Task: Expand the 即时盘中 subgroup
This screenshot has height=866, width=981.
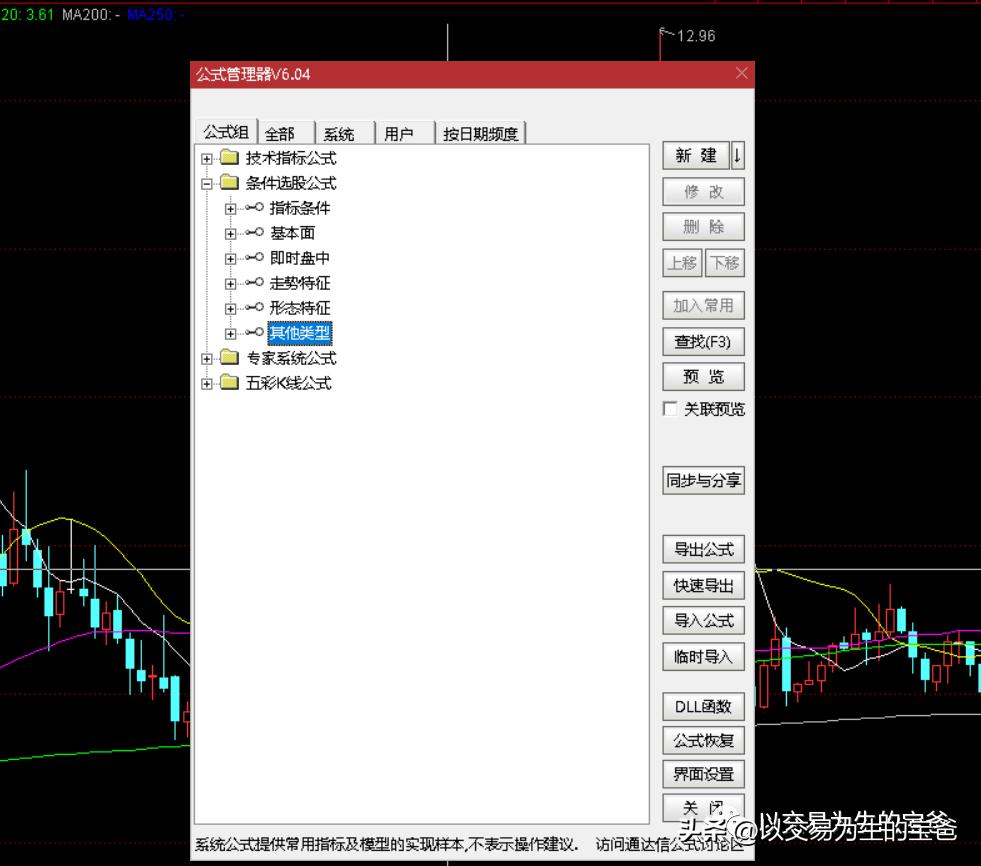Action: tap(230, 259)
